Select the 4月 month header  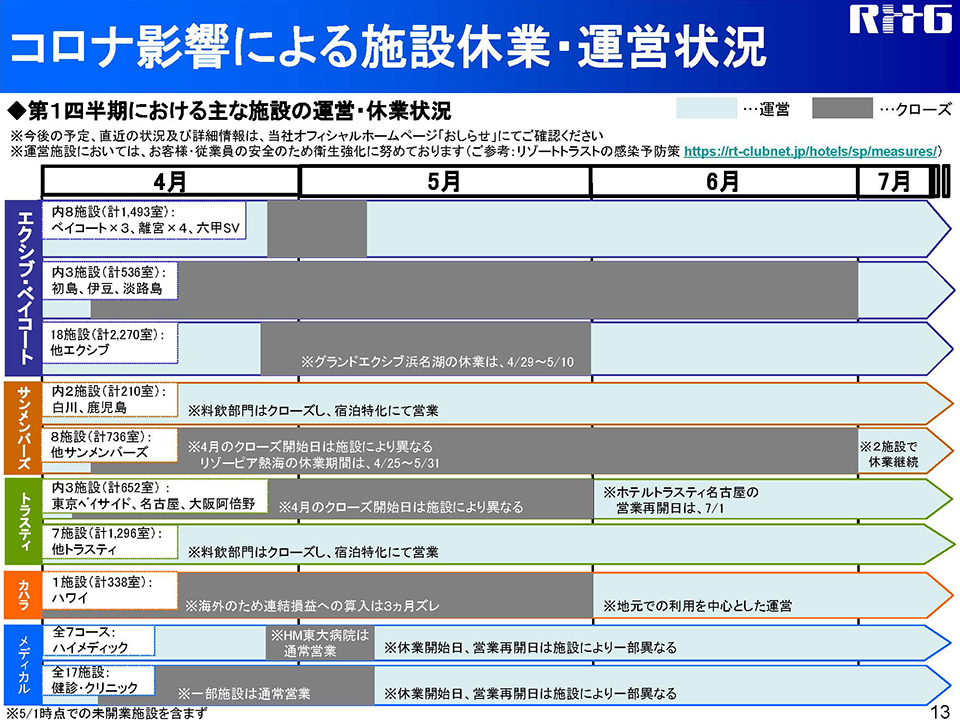[170, 182]
